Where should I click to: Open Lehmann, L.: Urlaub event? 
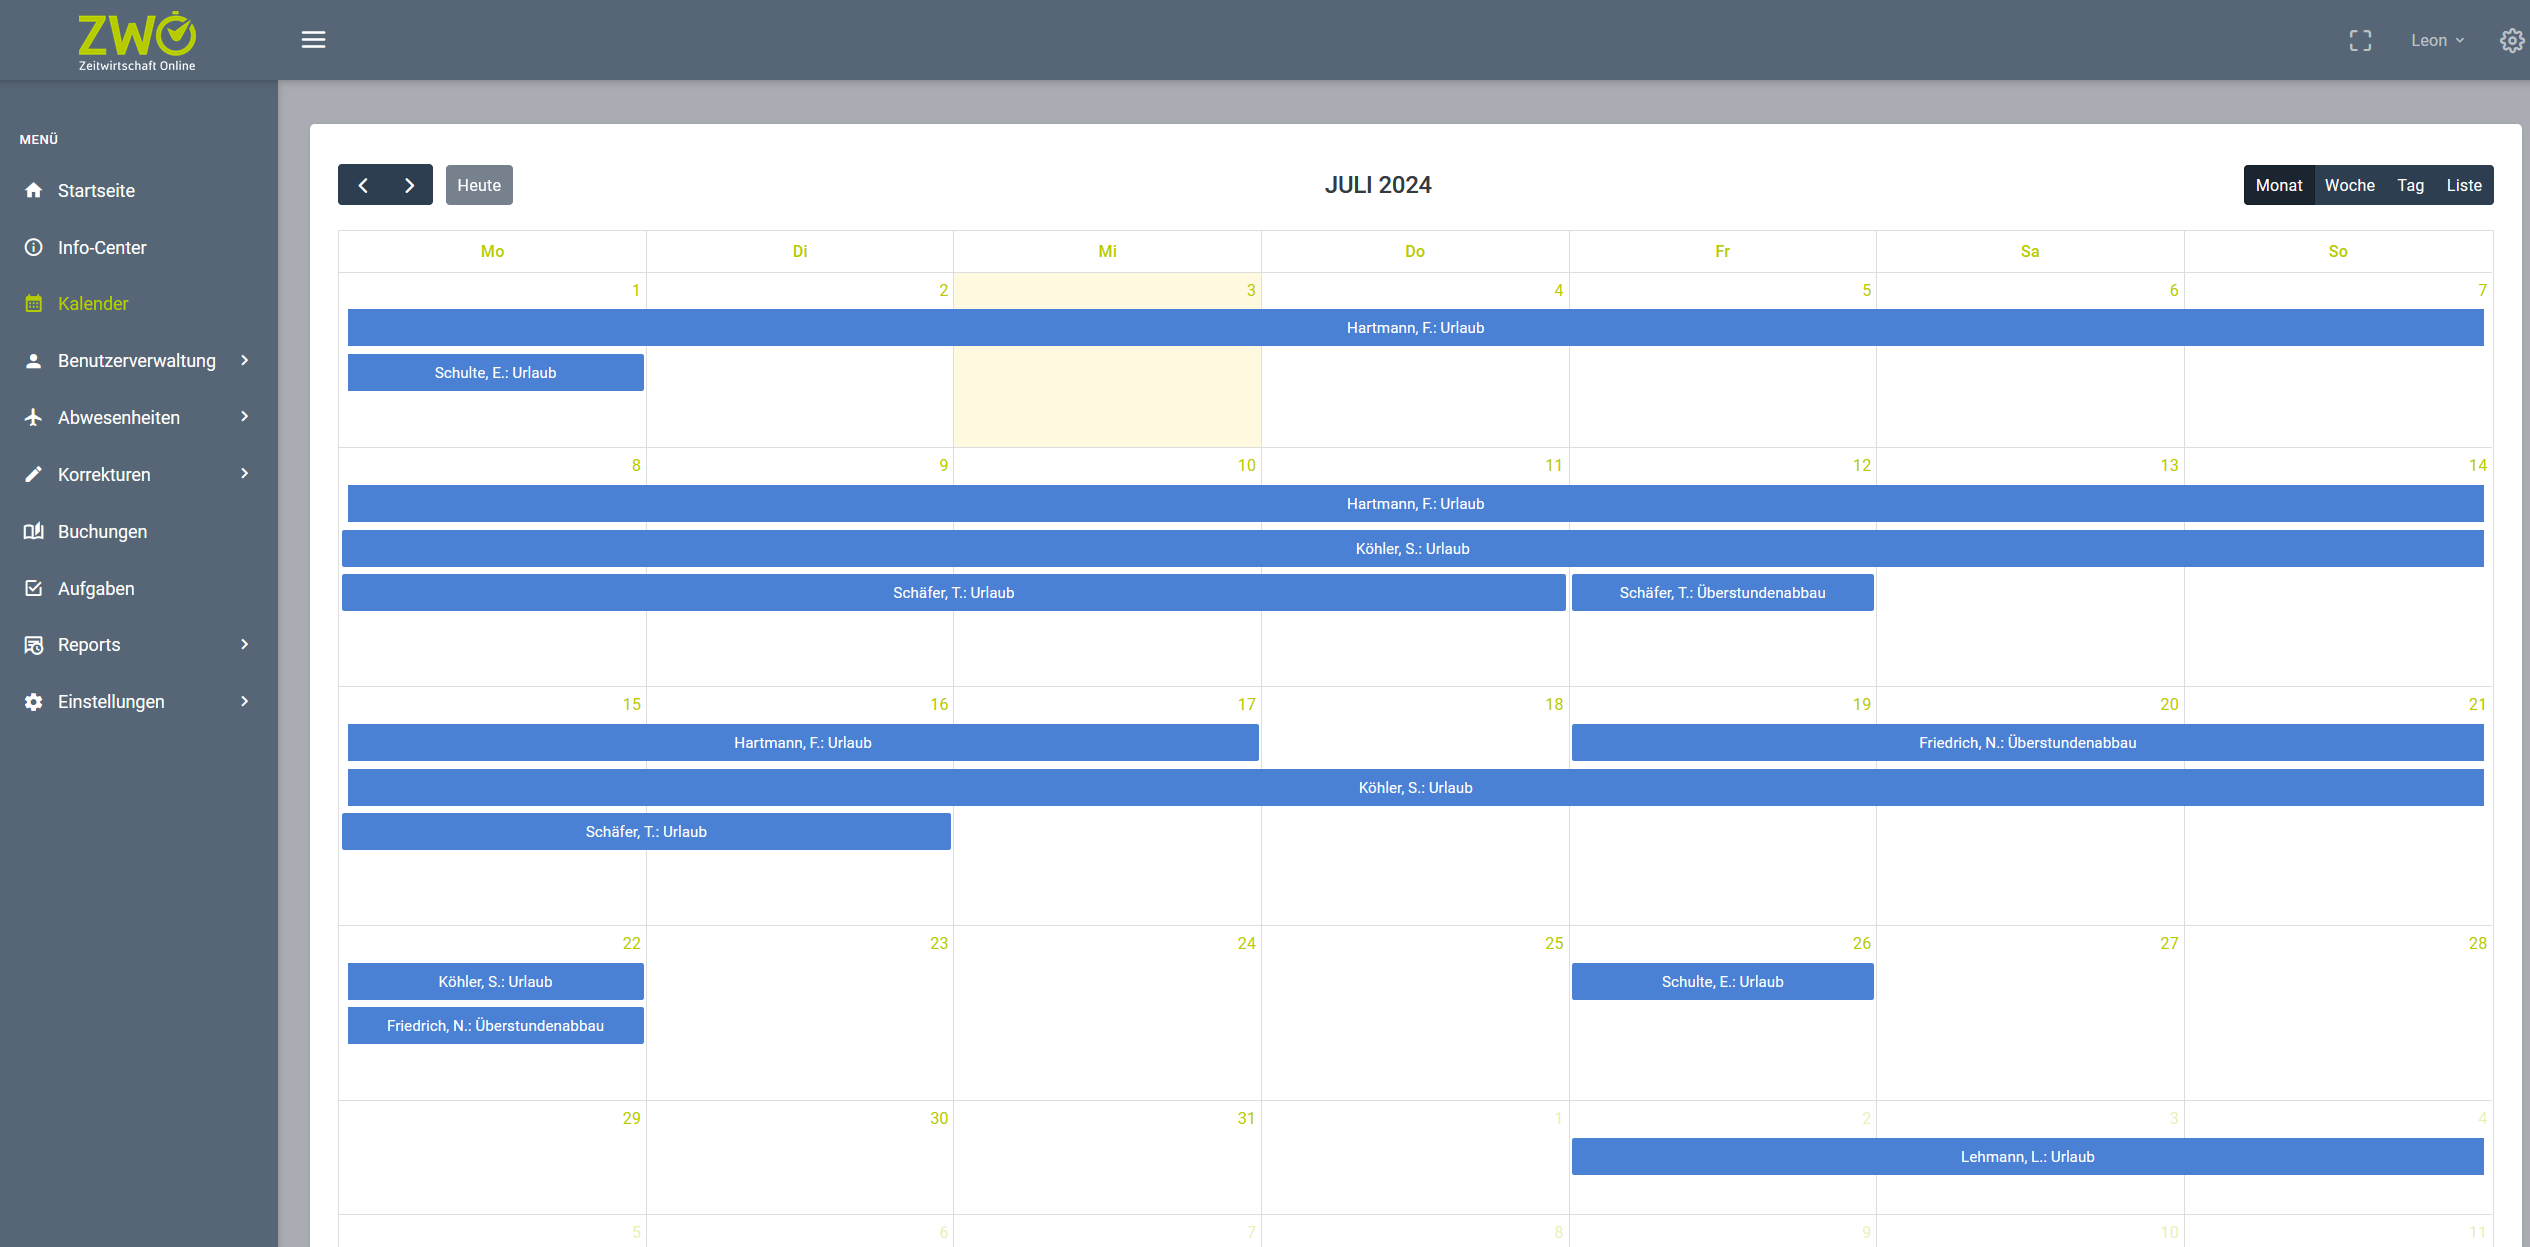(x=2027, y=1157)
